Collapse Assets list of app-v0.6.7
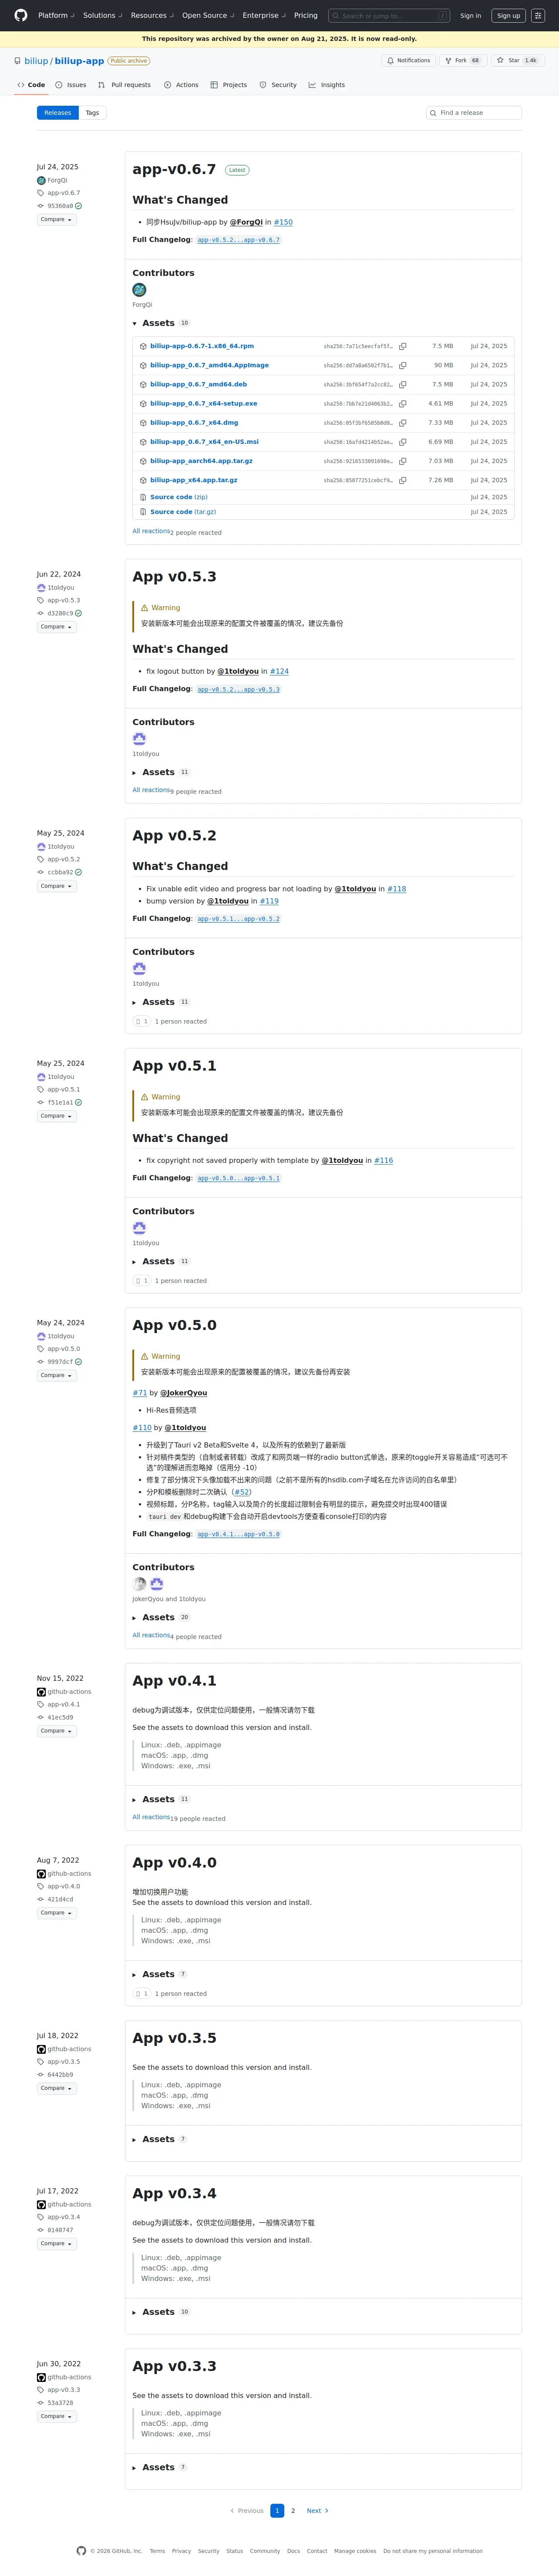The height and width of the screenshot is (2576, 559). coord(161,323)
